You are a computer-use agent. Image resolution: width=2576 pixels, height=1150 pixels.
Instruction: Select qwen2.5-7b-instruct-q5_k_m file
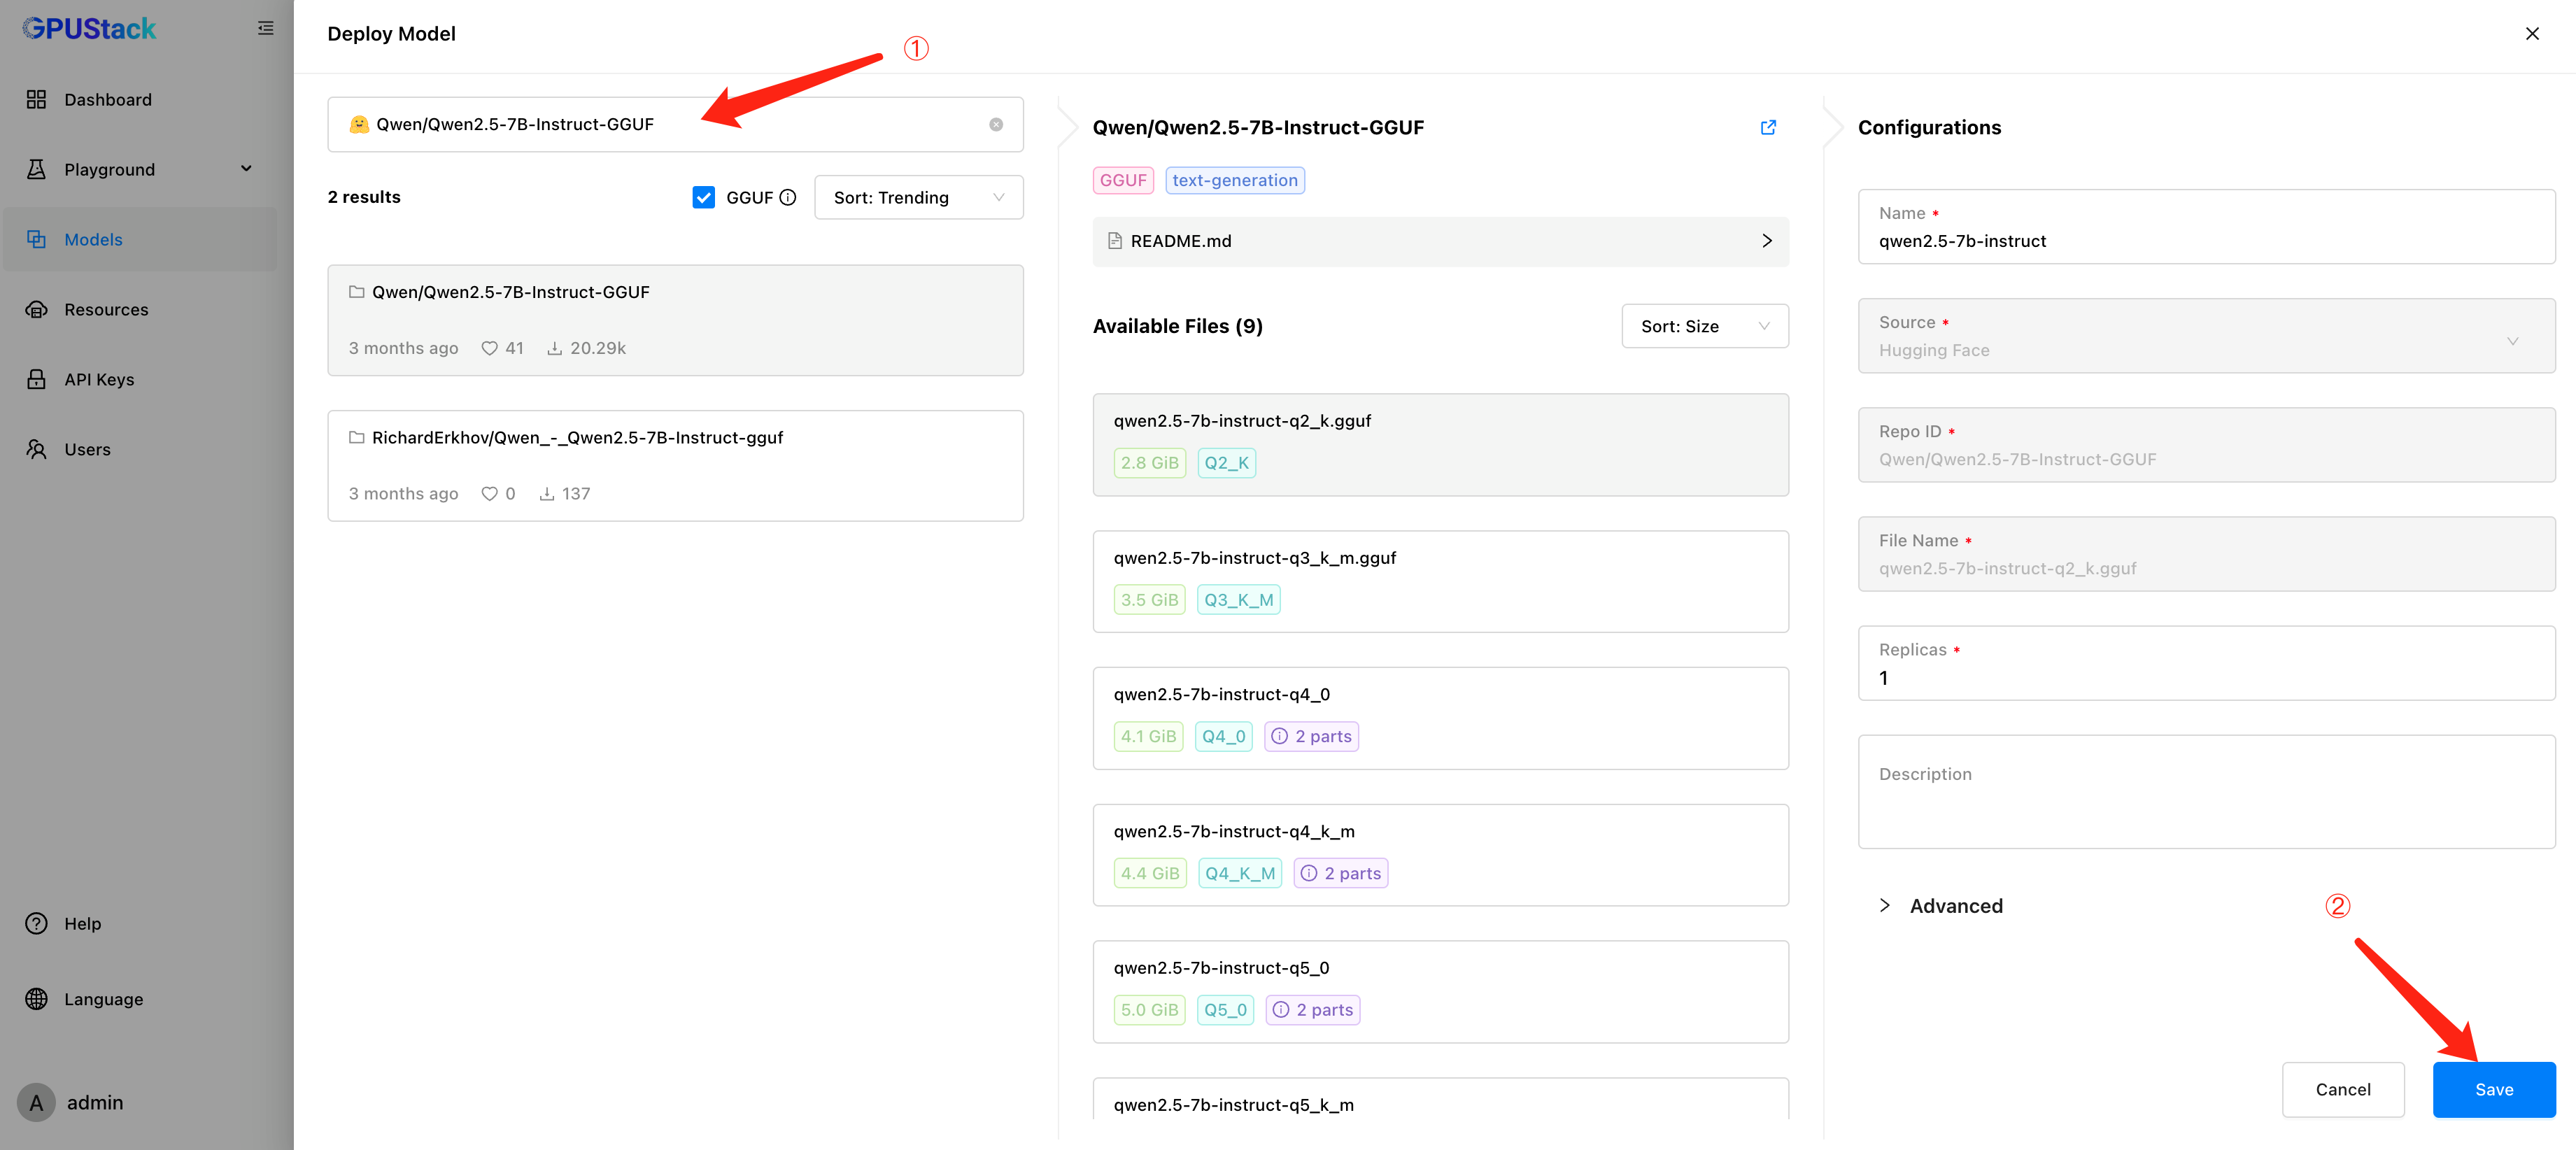pos(1440,1099)
